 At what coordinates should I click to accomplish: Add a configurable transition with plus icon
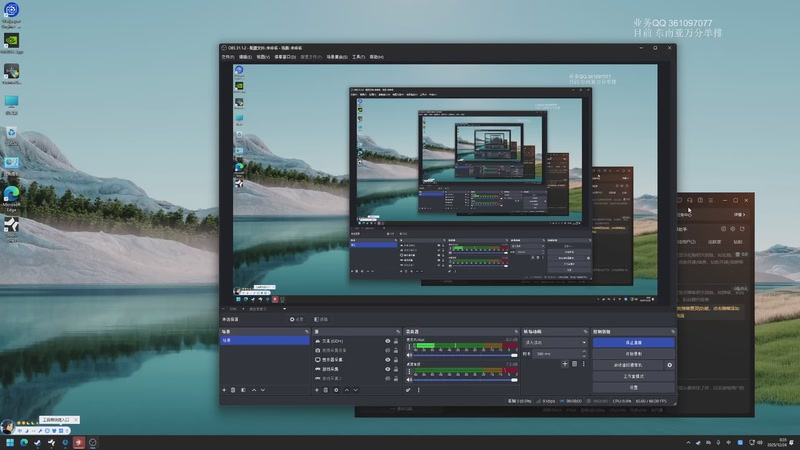click(565, 364)
